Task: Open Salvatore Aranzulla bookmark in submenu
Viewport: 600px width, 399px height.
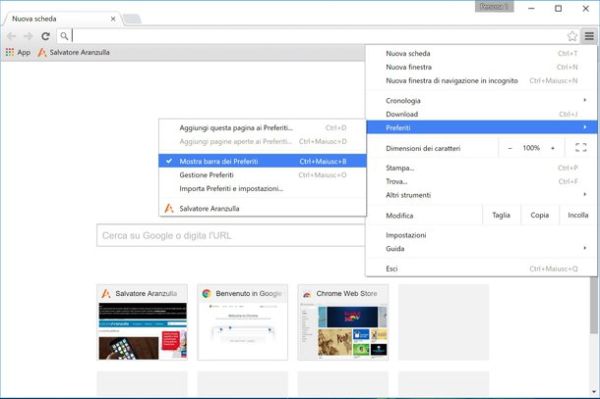Action: (x=262, y=208)
